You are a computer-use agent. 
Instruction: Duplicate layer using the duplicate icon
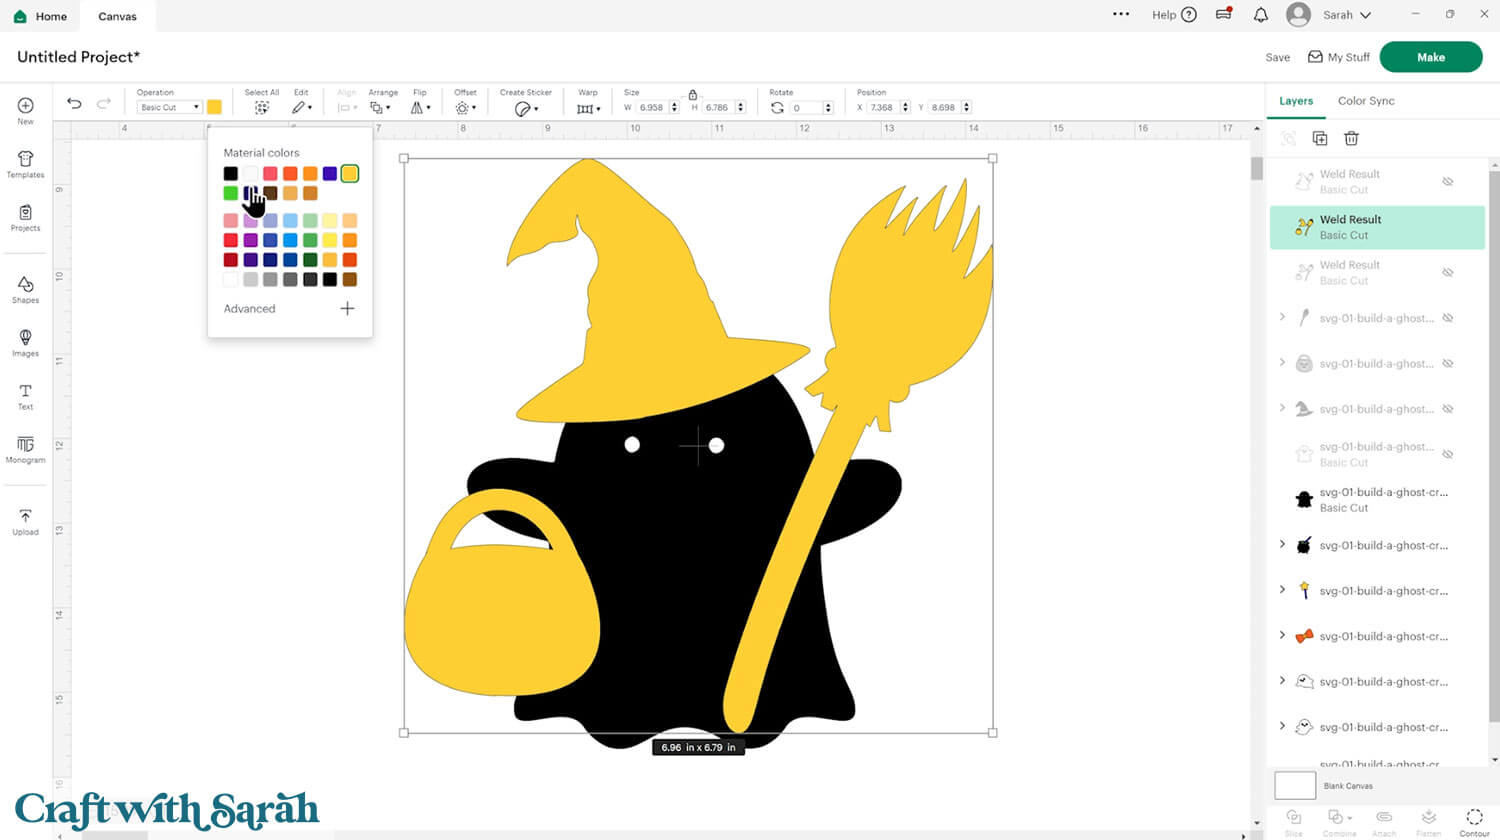tap(1319, 138)
